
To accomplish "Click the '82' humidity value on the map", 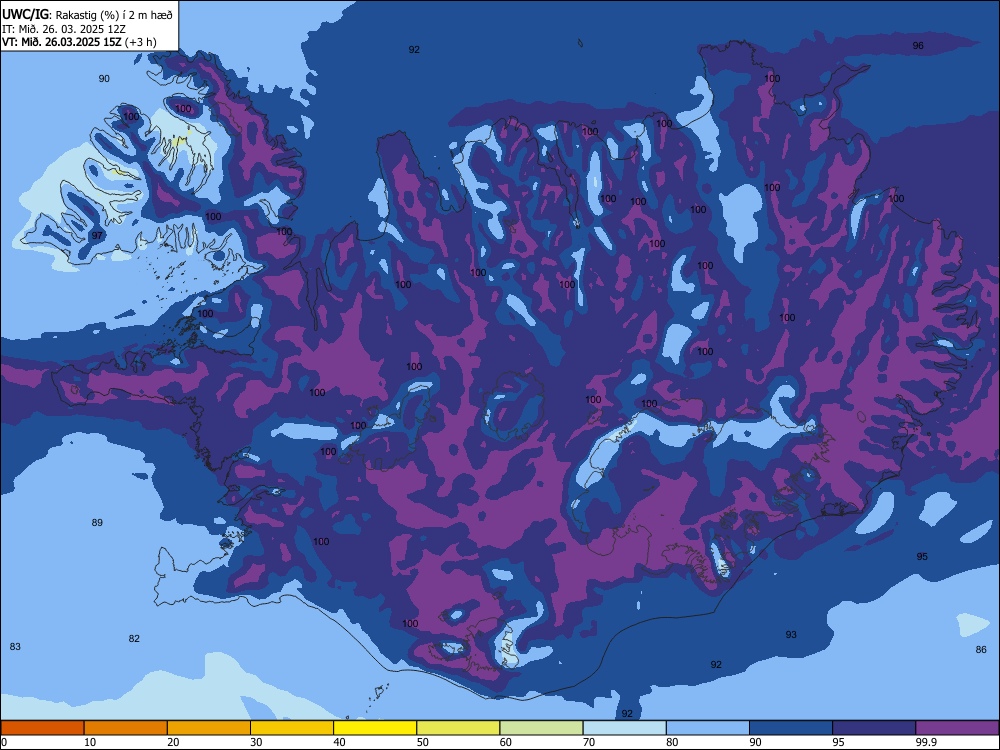I will pyautogui.click(x=134, y=638).
